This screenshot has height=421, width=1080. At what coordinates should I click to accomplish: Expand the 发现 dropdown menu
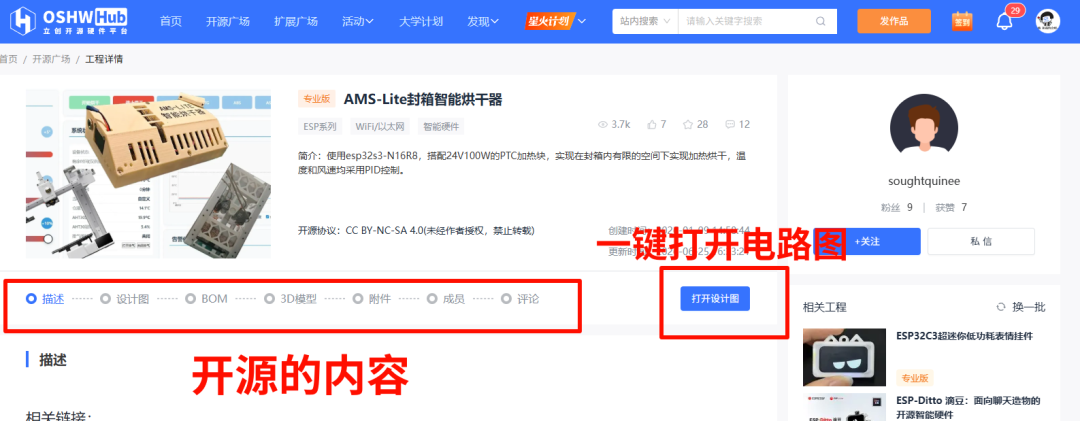tap(483, 21)
